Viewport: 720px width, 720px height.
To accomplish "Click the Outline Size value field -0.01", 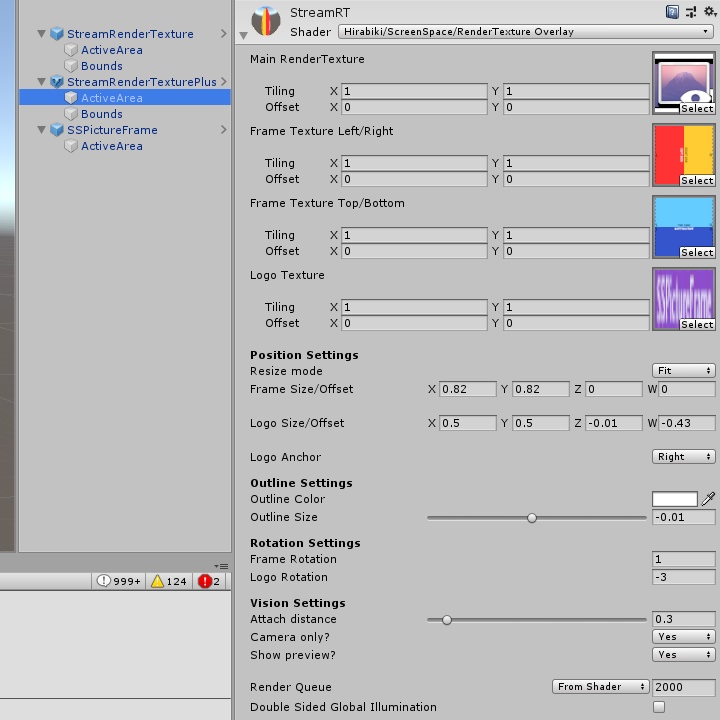I will point(684,517).
